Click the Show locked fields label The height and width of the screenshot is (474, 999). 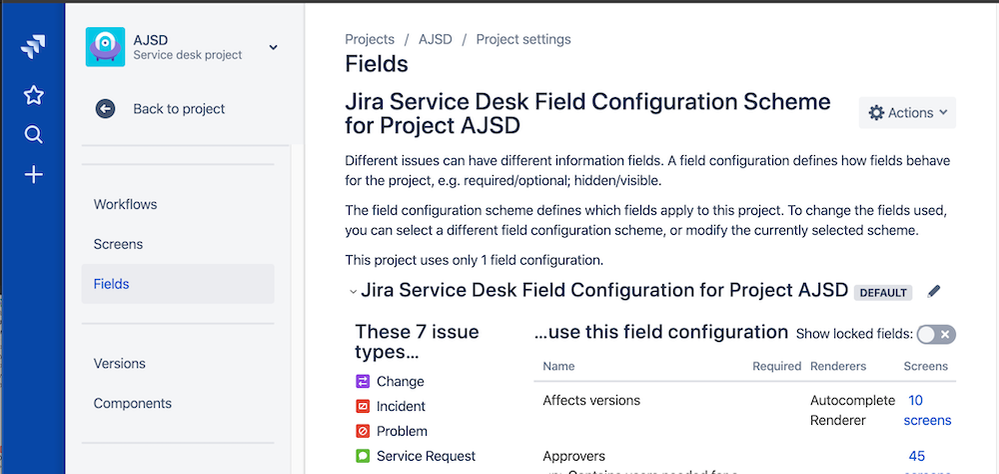pyautogui.click(x=855, y=334)
